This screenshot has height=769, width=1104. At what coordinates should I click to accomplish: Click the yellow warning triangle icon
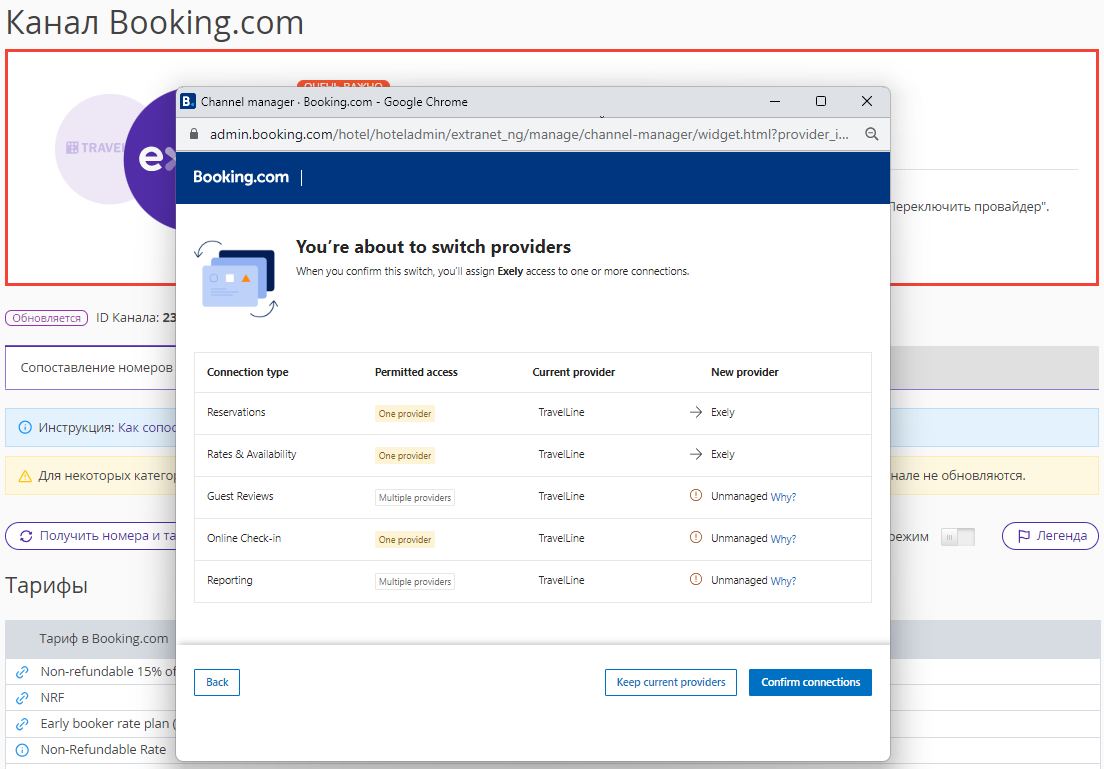[x=25, y=476]
